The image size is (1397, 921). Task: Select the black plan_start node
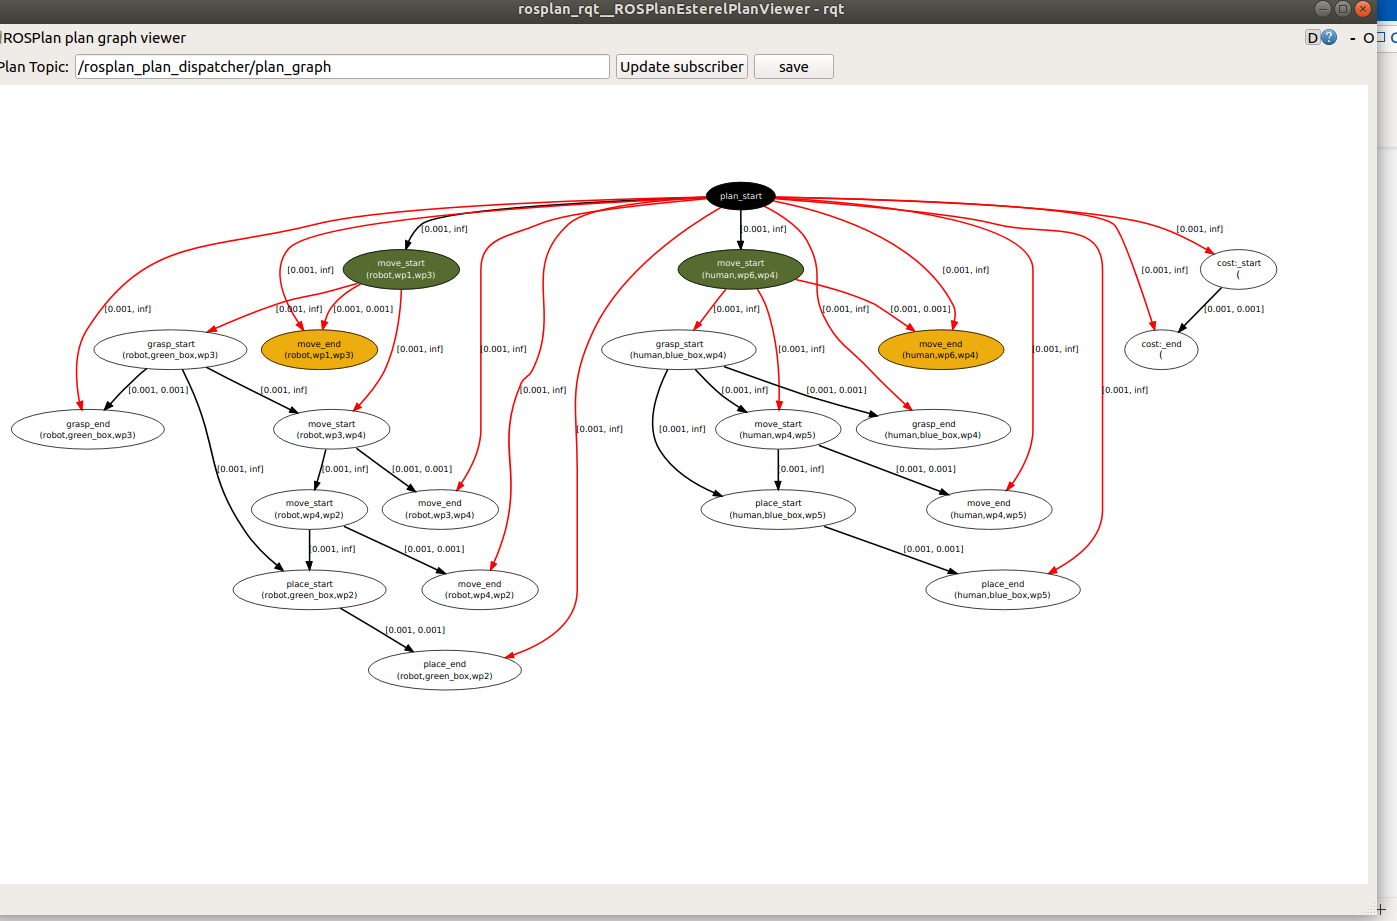click(x=739, y=196)
